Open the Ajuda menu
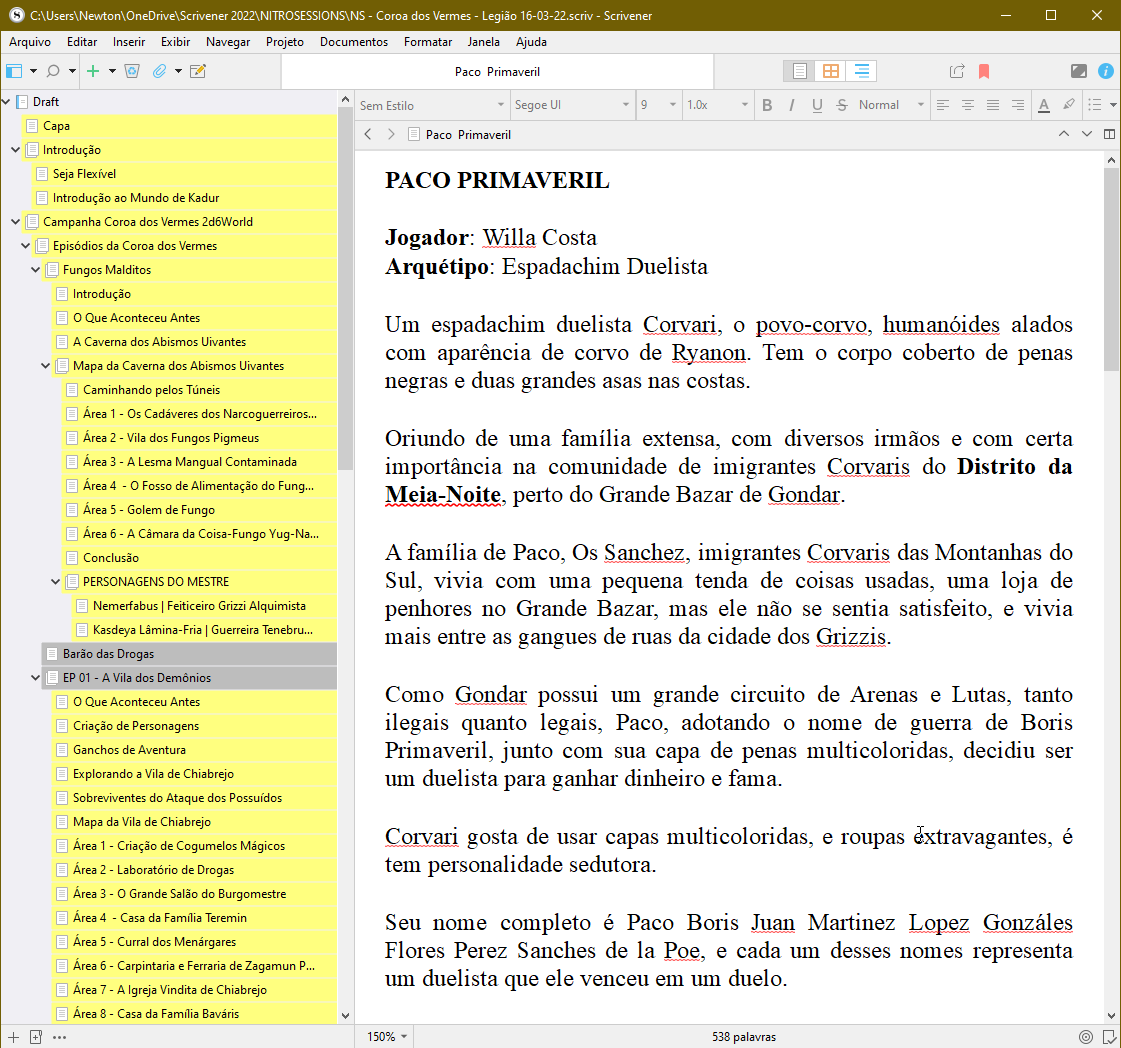 point(531,41)
